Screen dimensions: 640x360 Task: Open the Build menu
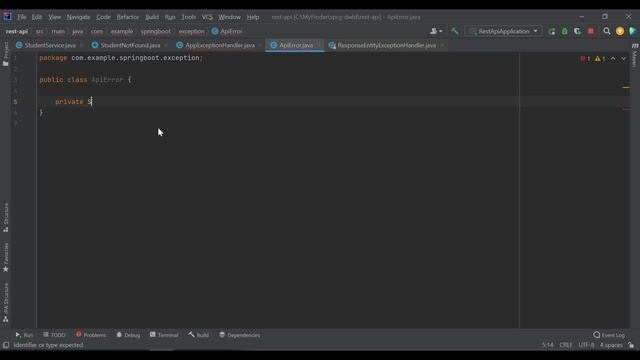point(152,17)
